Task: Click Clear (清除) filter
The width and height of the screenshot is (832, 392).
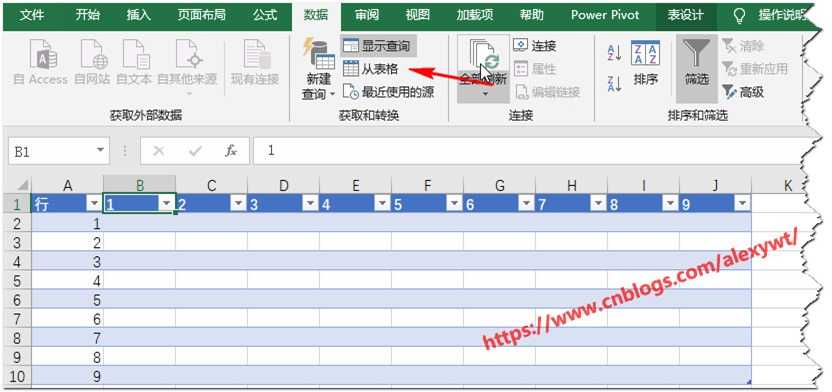Action: [743, 46]
